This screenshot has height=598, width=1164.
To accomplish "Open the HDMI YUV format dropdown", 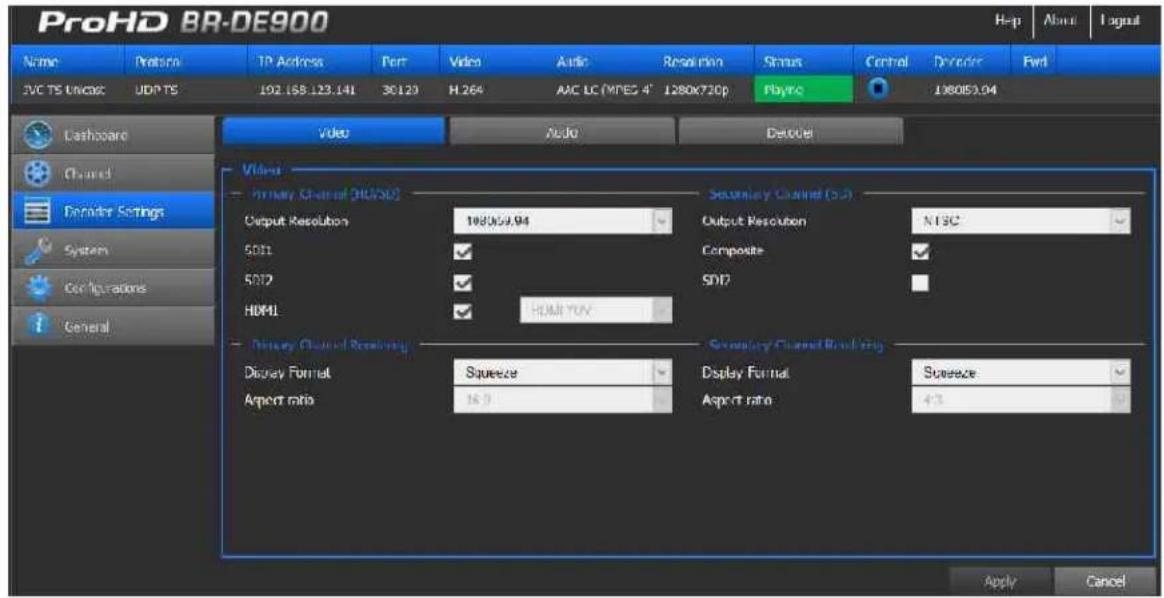I will 595,310.
